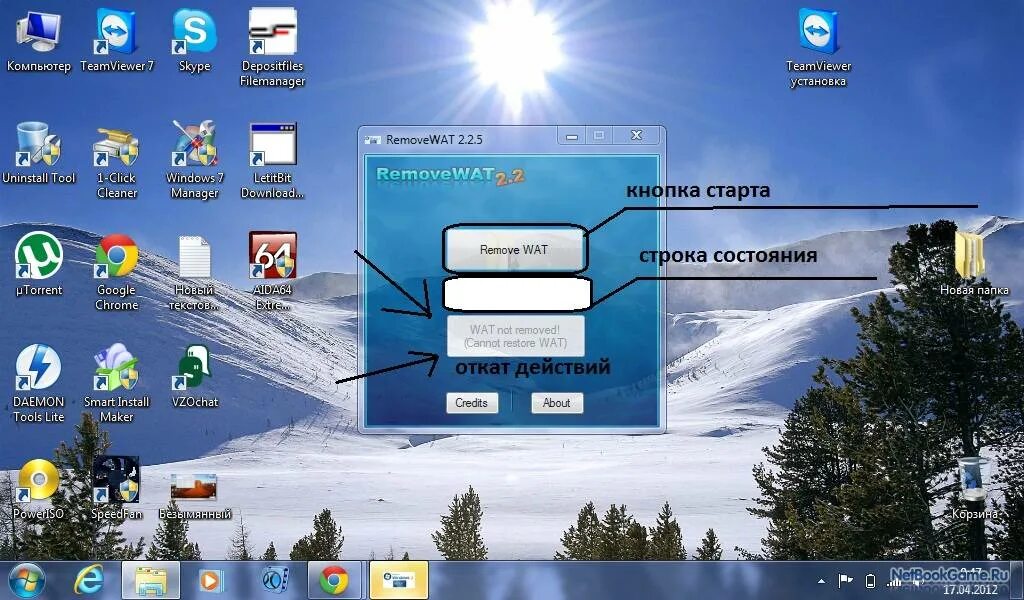Select the Skype desktop shortcut

[195, 40]
